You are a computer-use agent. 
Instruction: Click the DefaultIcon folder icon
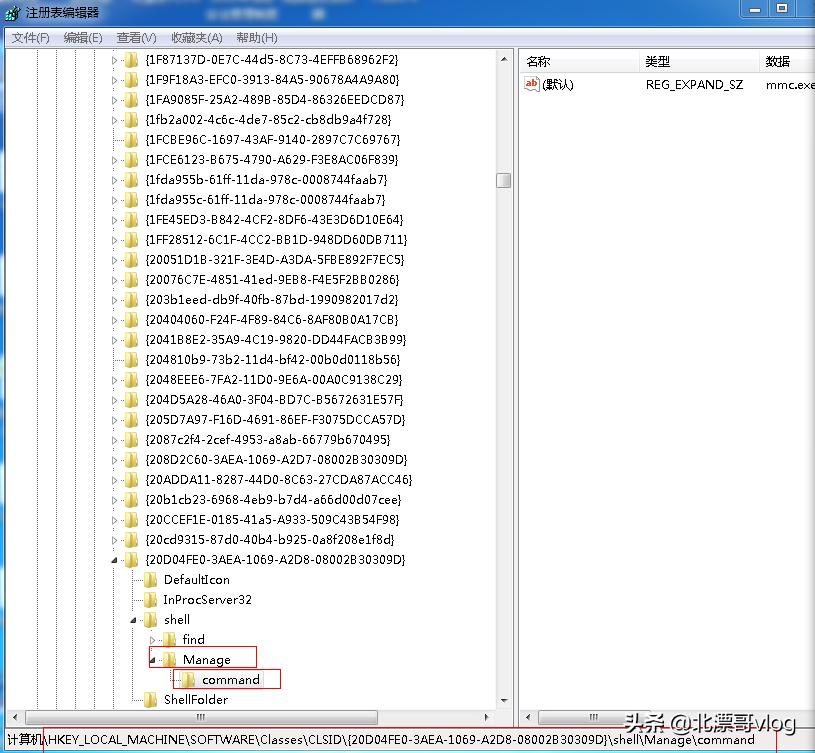(151, 580)
